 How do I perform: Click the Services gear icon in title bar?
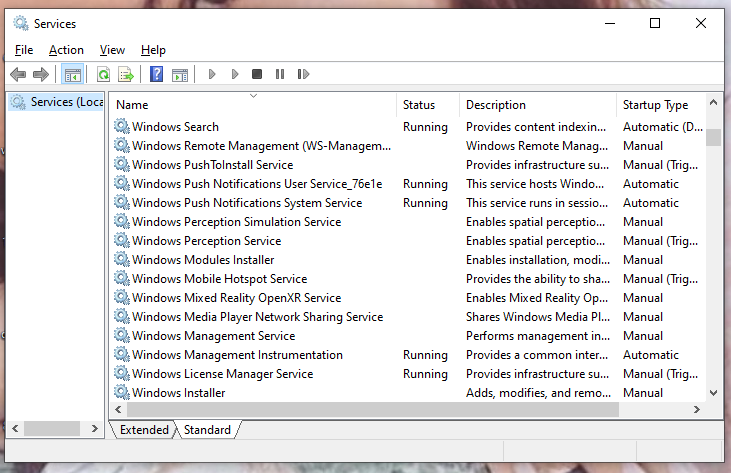click(x=21, y=23)
